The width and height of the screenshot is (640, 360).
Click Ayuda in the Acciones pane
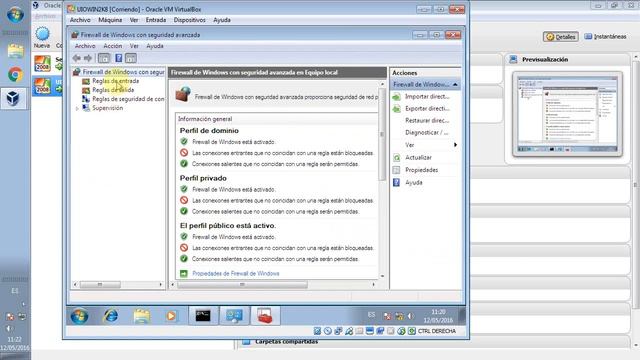(x=413, y=182)
